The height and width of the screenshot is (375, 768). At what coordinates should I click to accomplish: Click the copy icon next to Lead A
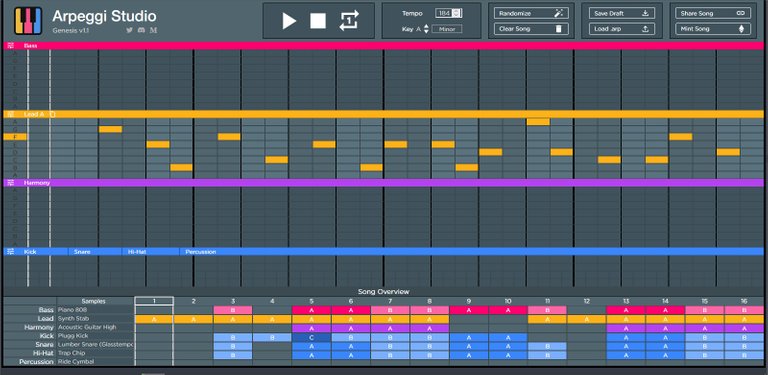coord(53,114)
